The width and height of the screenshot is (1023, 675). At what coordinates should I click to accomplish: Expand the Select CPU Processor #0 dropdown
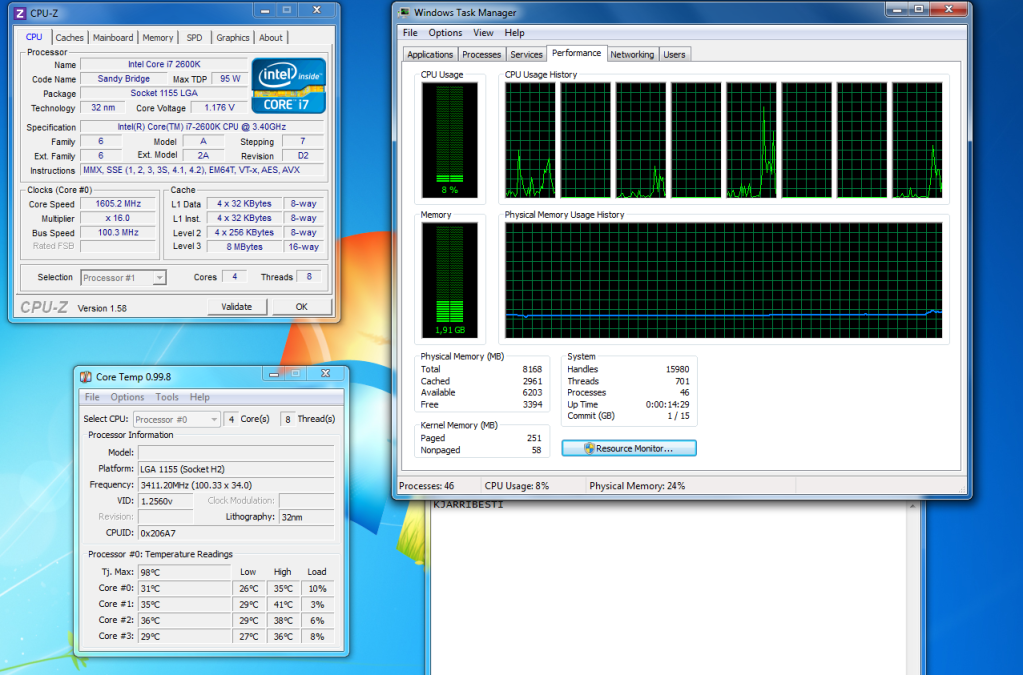tap(176, 419)
